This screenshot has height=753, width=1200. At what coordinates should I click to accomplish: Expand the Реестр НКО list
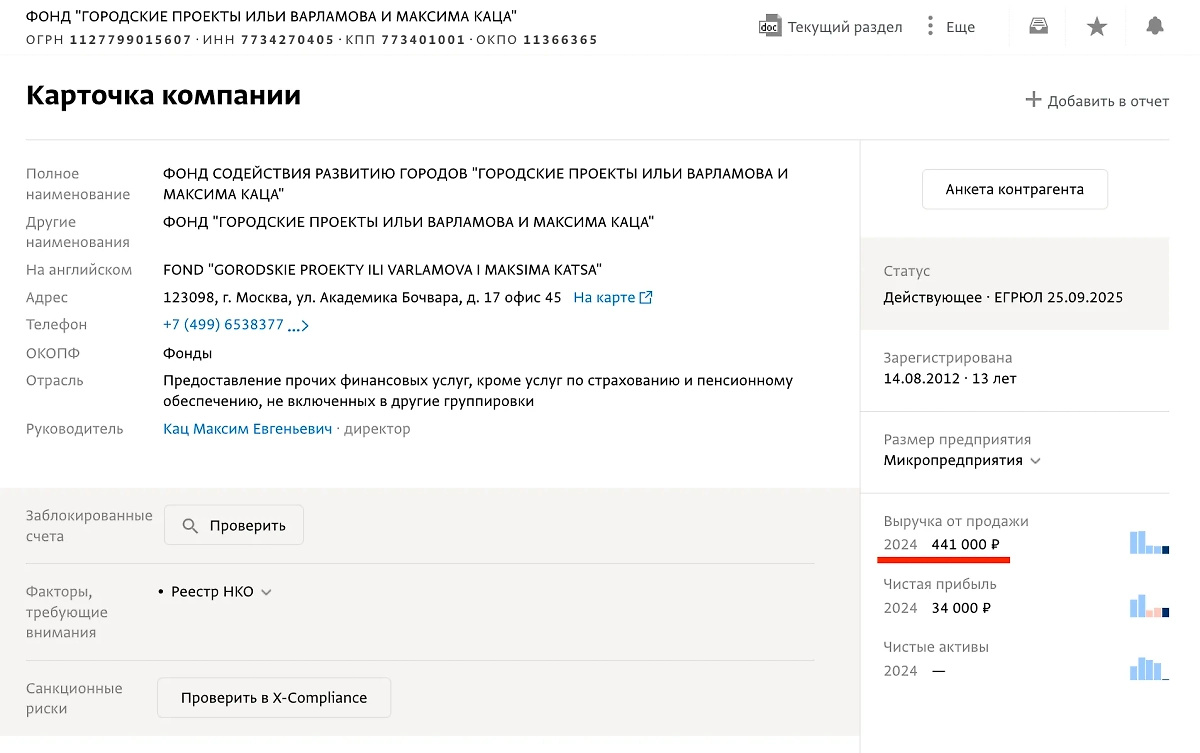[x=266, y=591]
